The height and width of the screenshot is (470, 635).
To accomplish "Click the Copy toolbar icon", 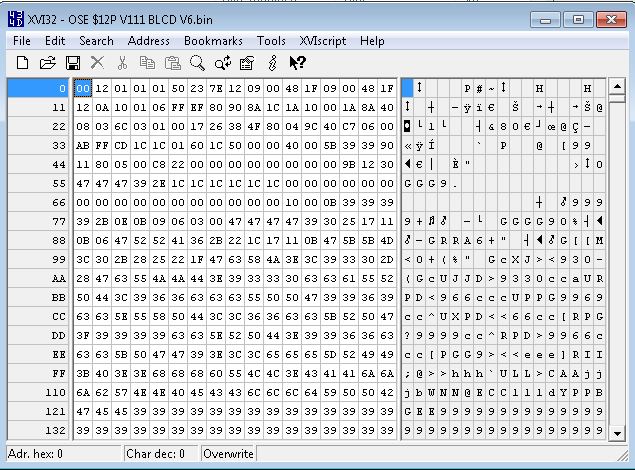I will click(x=147, y=63).
